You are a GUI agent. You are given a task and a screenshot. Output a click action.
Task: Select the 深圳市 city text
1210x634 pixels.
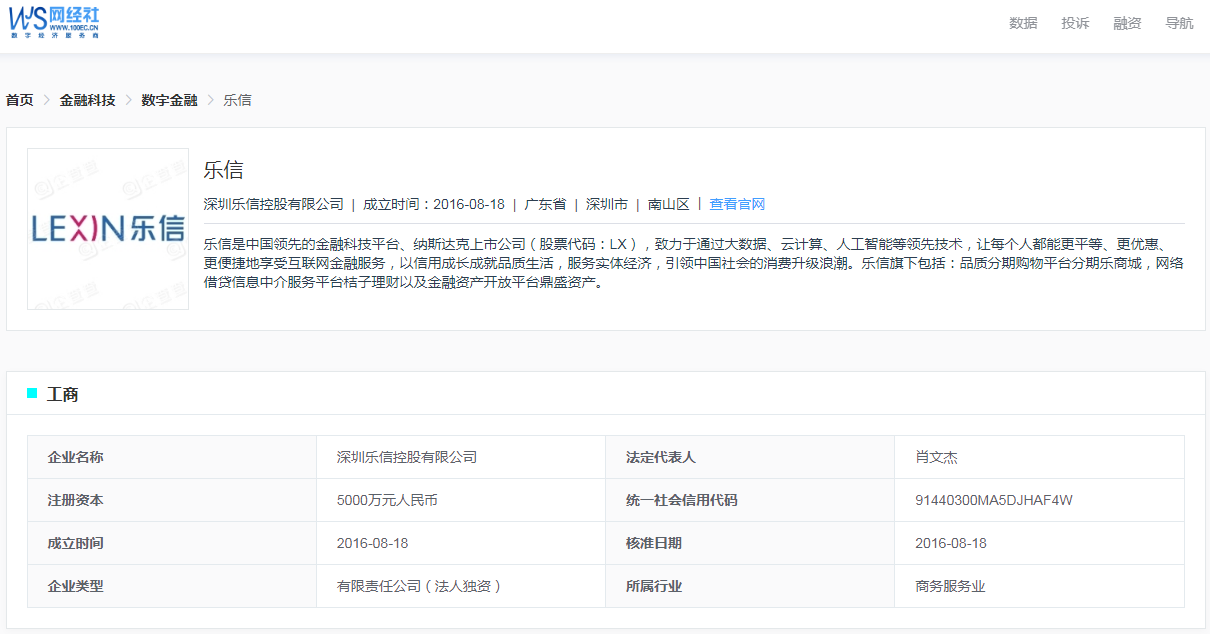point(607,204)
